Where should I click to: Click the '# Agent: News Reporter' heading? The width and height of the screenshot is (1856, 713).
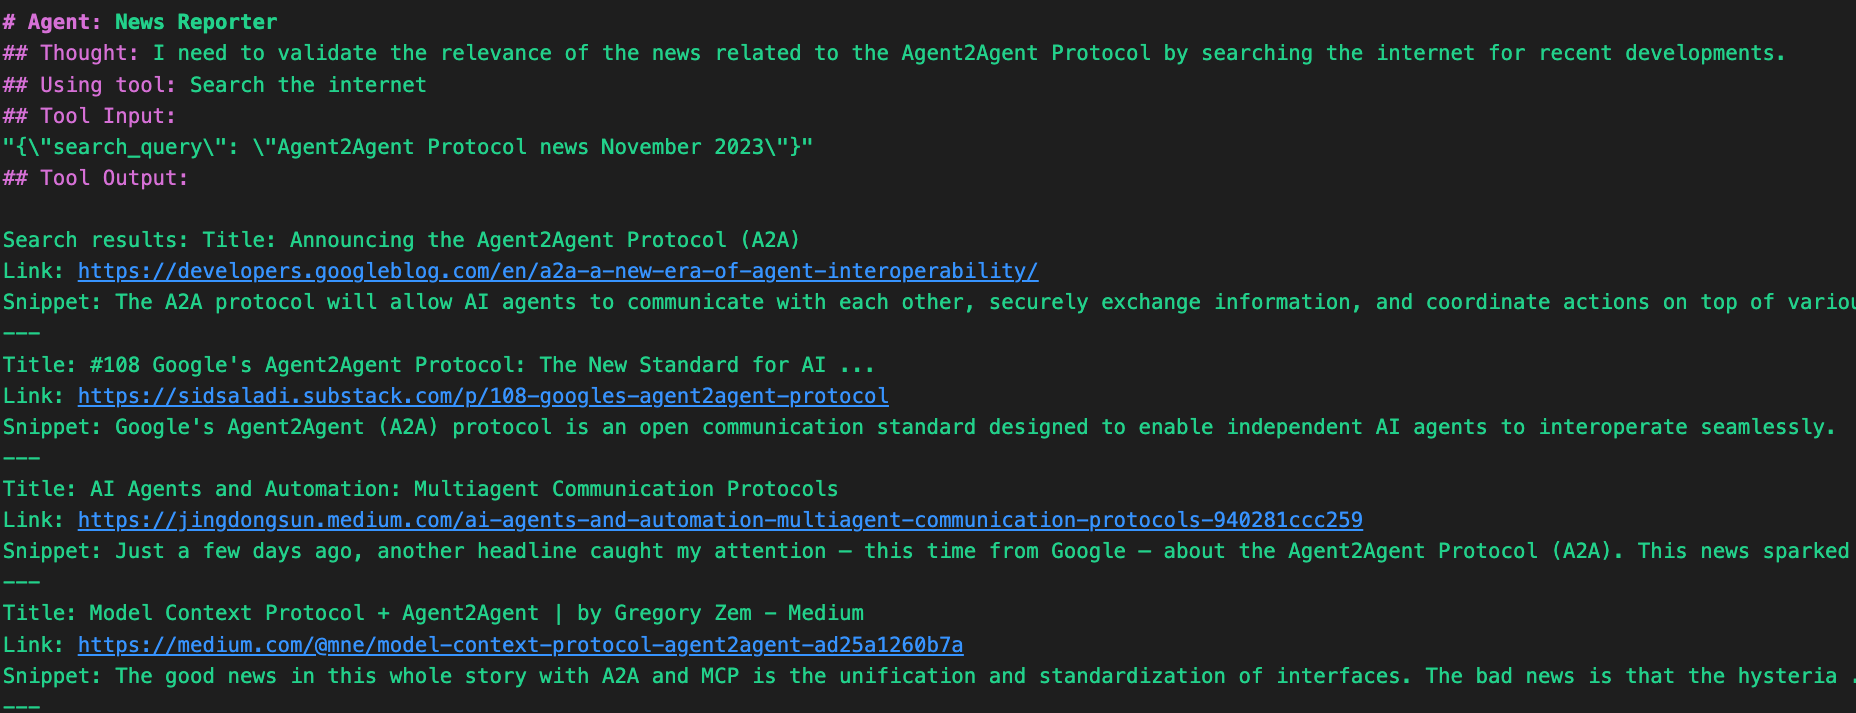pos(140,22)
